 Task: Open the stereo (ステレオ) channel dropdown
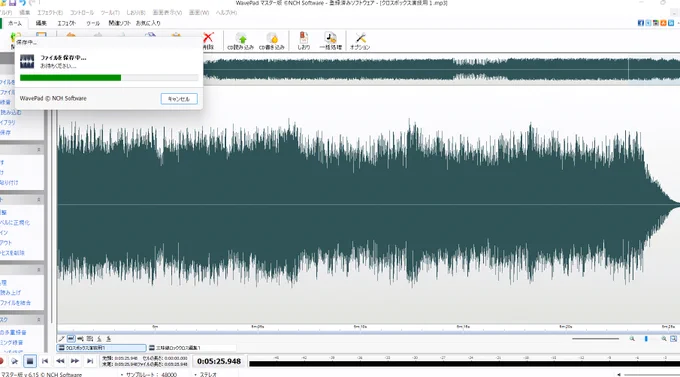(x=206, y=374)
